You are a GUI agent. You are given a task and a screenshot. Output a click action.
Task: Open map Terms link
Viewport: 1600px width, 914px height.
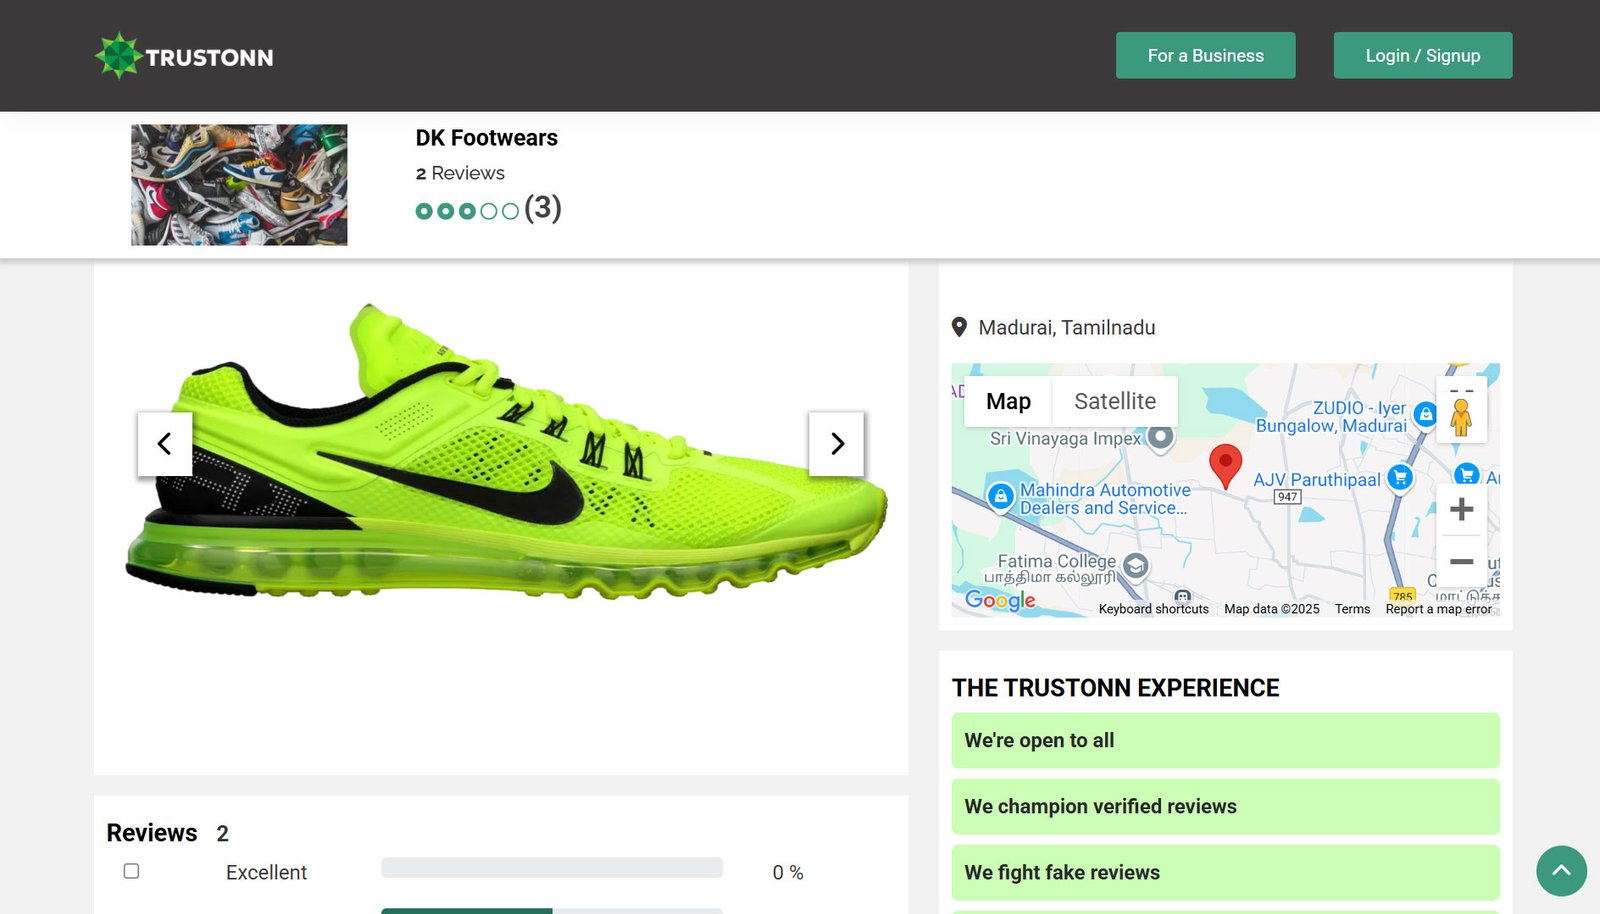click(1352, 609)
